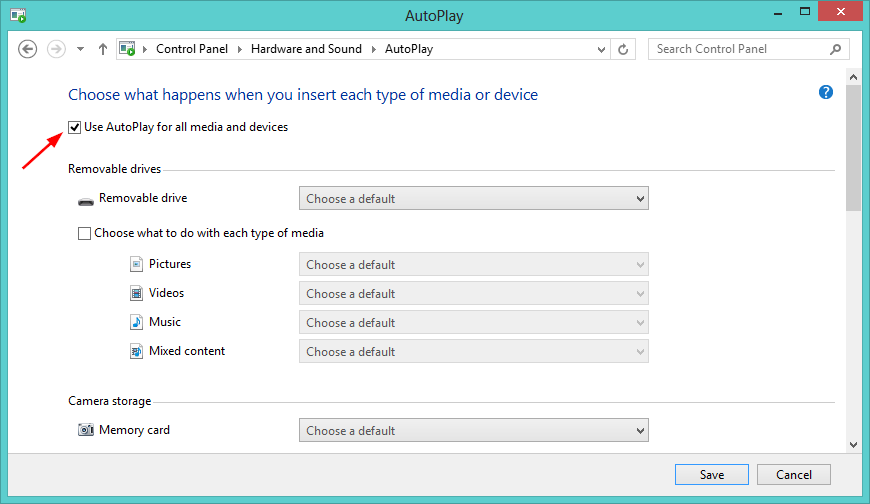Click the blue Help question mark icon

(826, 92)
